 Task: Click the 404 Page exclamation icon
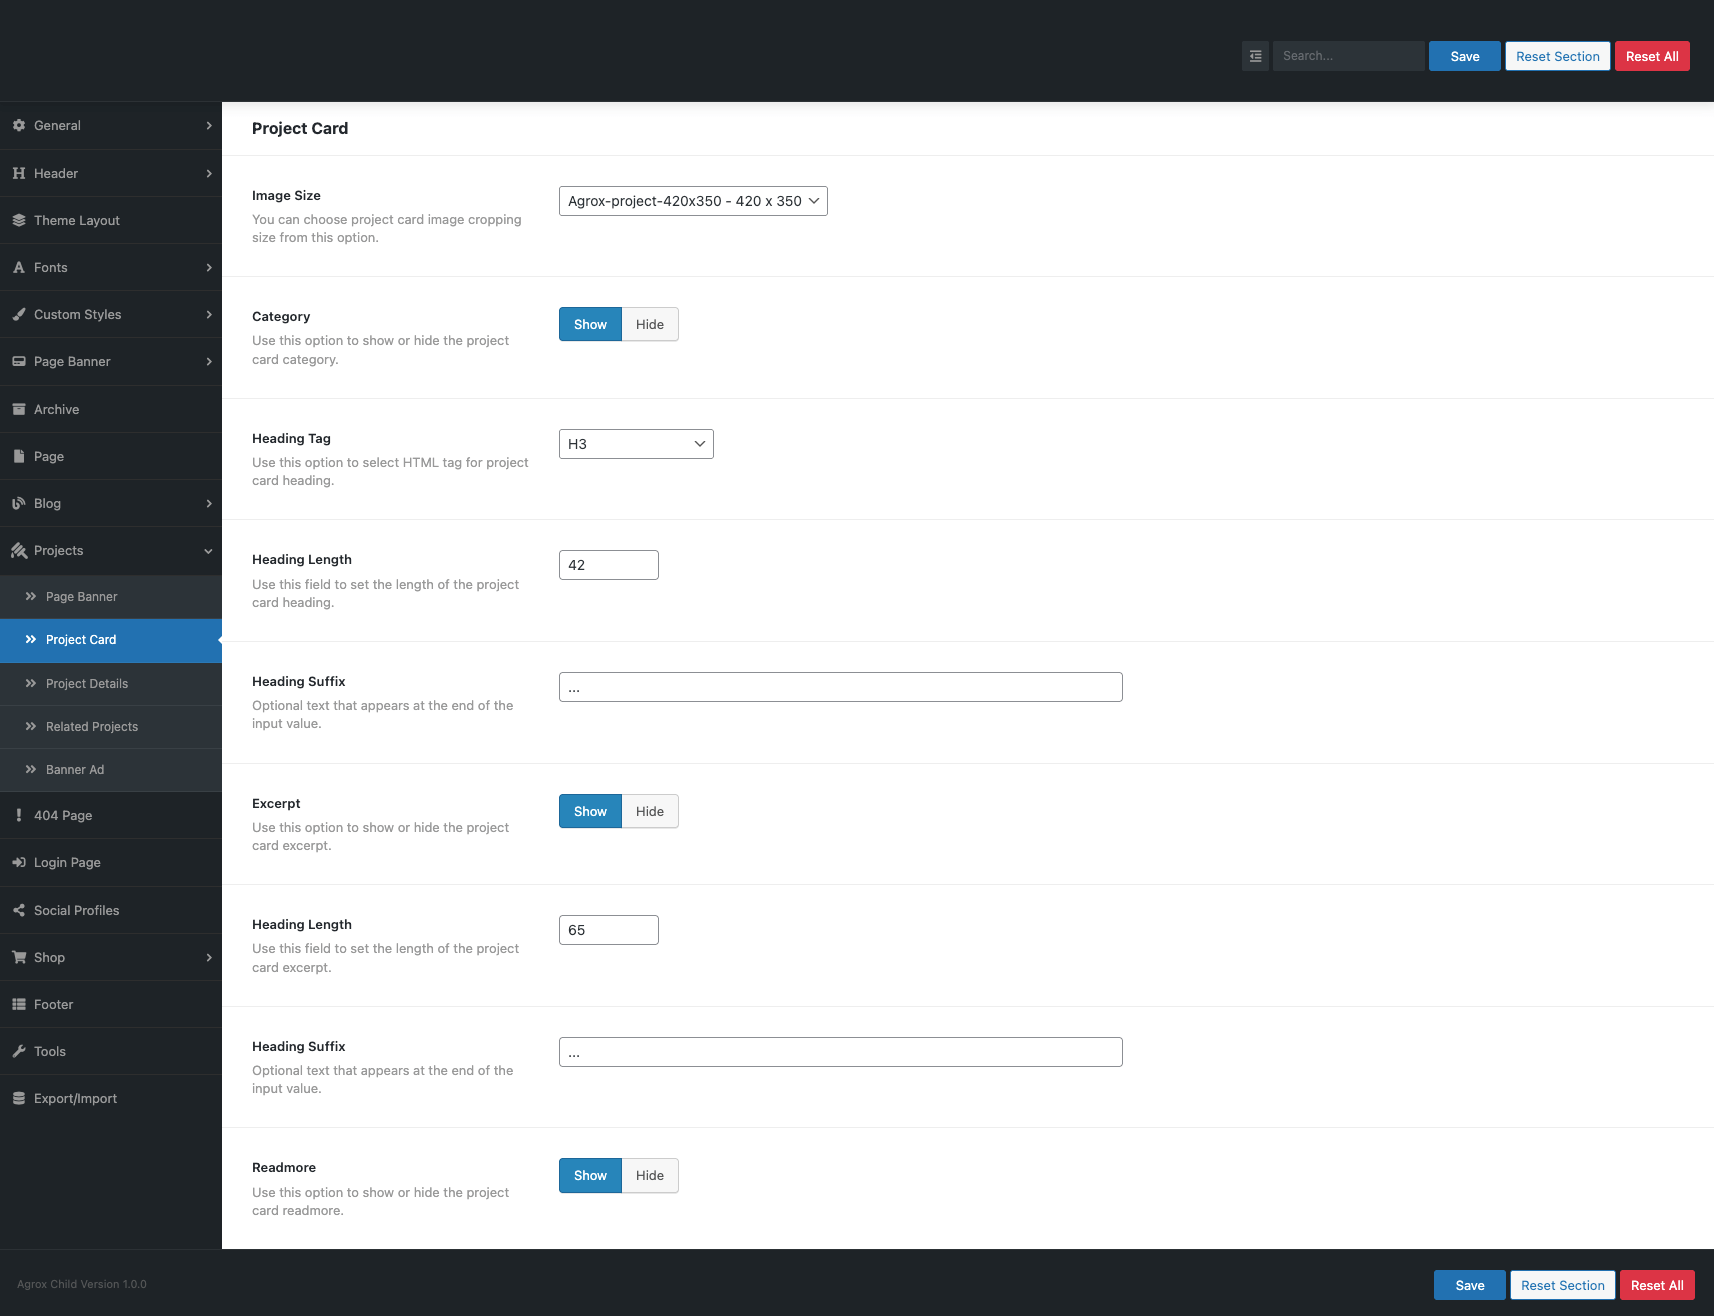tap(19, 815)
